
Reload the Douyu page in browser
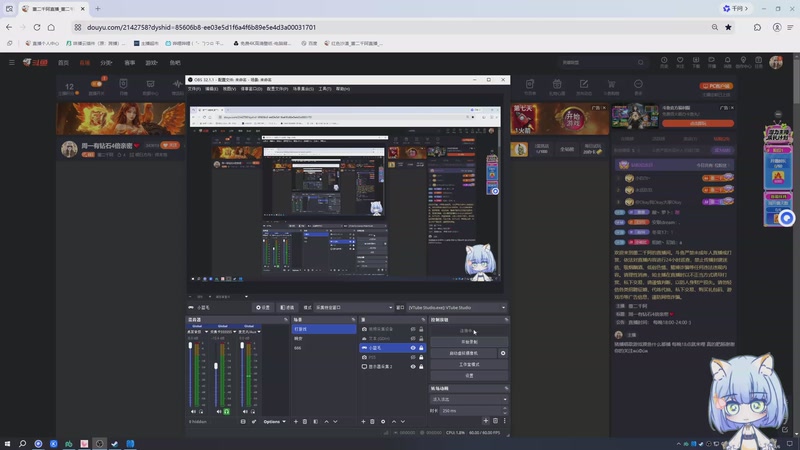[x=37, y=27]
